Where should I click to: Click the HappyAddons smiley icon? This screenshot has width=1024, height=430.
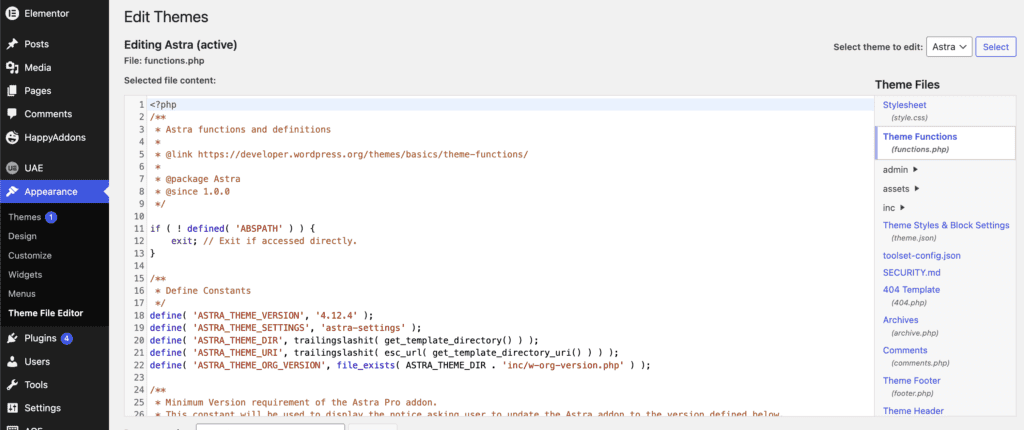(x=12, y=138)
